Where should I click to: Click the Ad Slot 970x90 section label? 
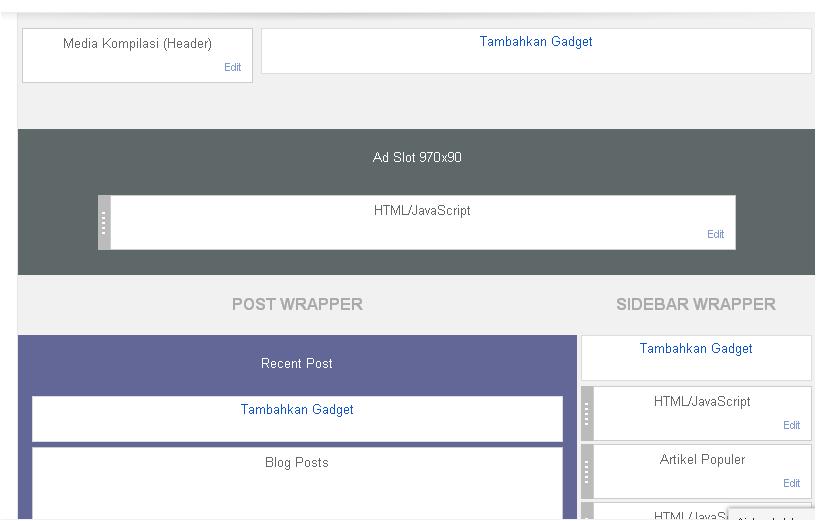(417, 158)
